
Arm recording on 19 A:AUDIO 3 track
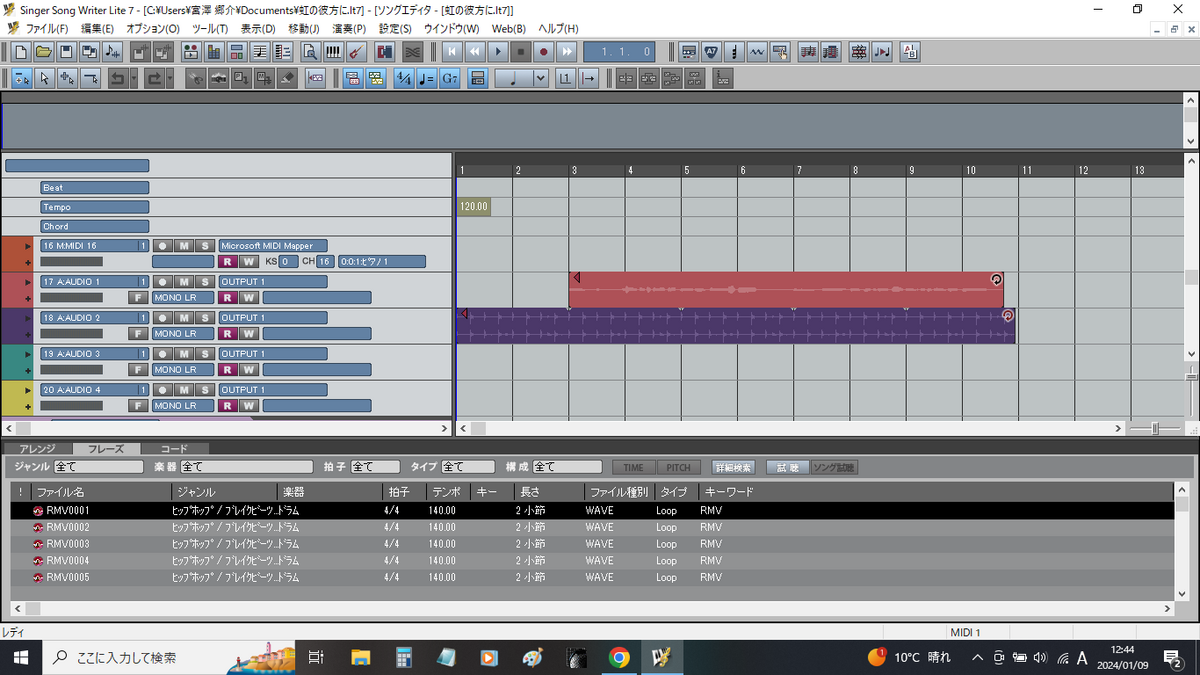[165, 354]
